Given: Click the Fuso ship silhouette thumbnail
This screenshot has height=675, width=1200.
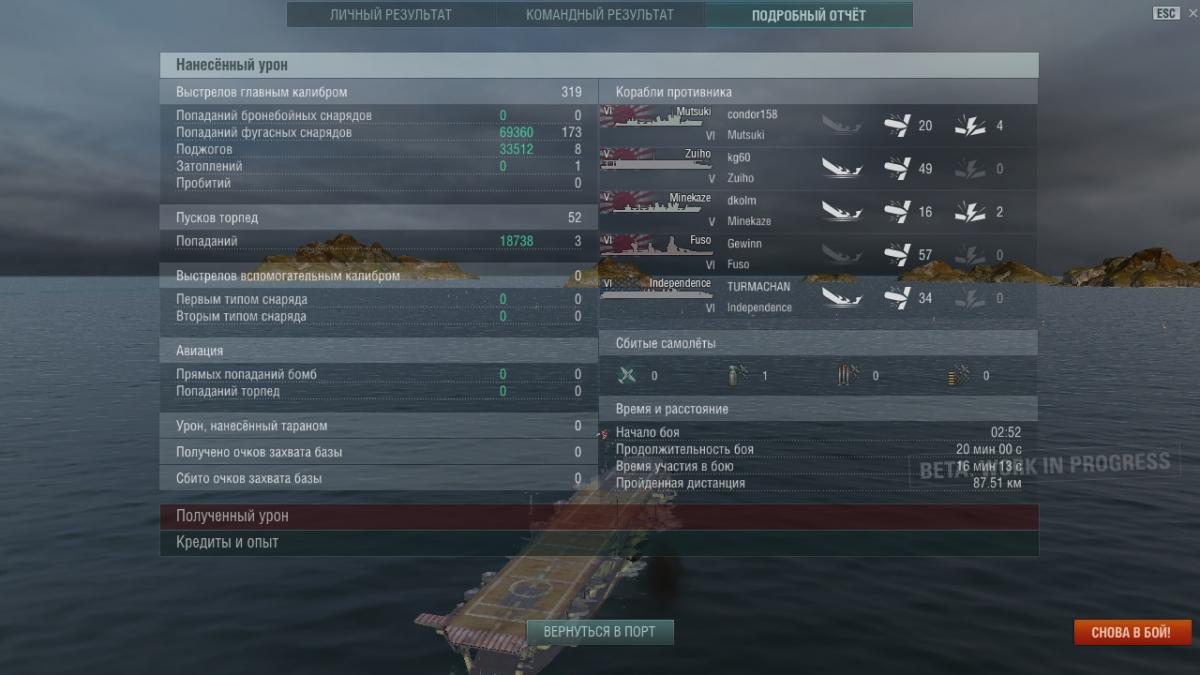Looking at the screenshot, I should (656, 246).
